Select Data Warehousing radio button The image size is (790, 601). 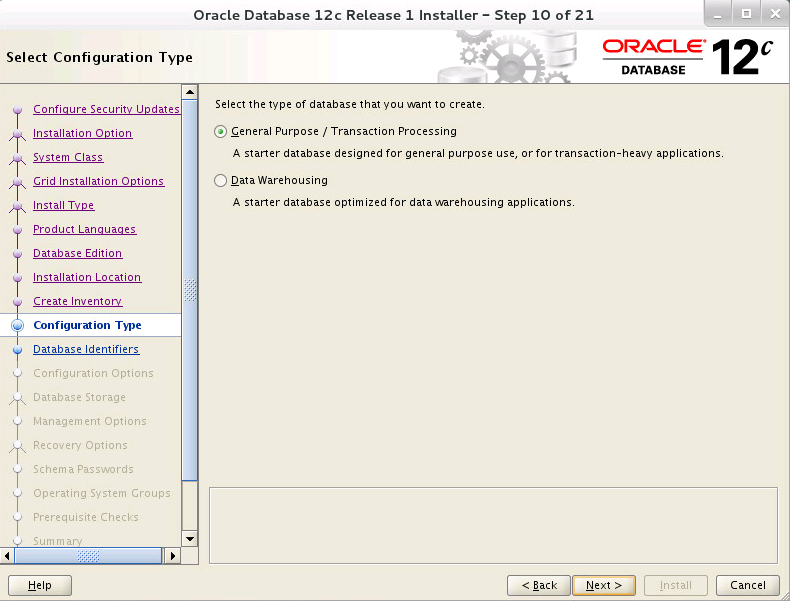click(220, 180)
